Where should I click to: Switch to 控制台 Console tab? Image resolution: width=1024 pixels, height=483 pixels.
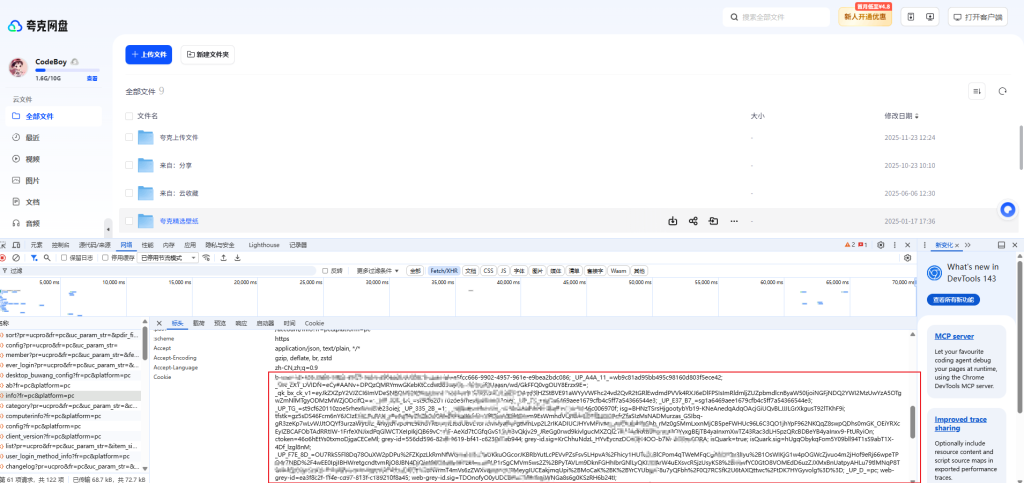[61, 245]
